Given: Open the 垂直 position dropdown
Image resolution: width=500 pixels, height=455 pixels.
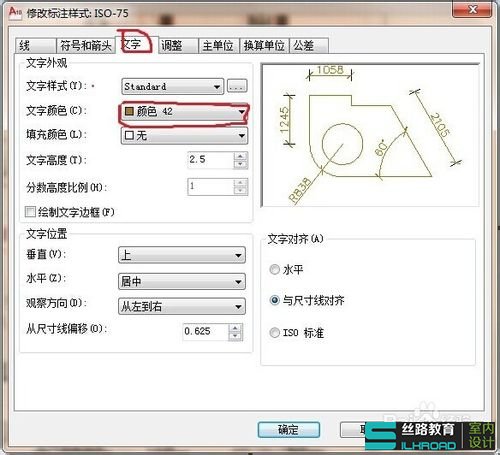Looking at the screenshot, I should (182, 255).
